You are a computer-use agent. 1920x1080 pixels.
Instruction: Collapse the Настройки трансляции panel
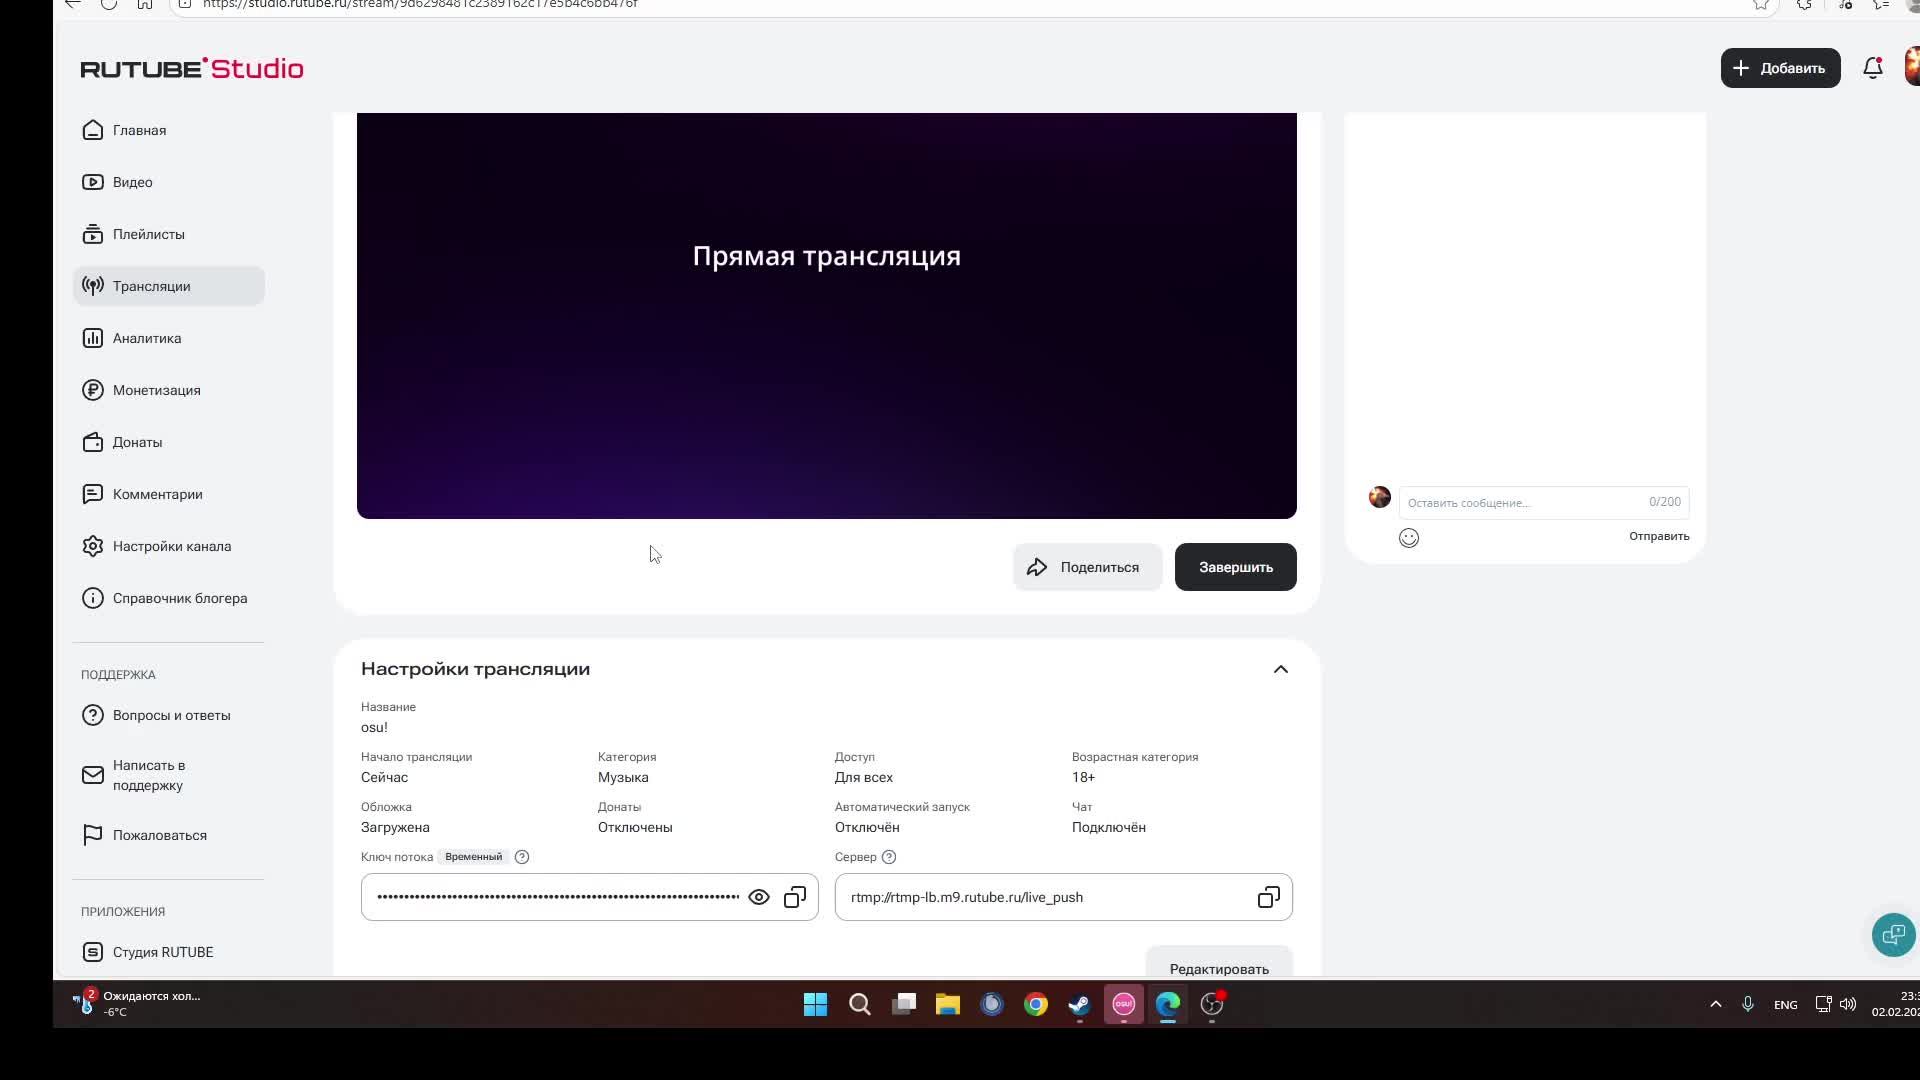(1280, 669)
